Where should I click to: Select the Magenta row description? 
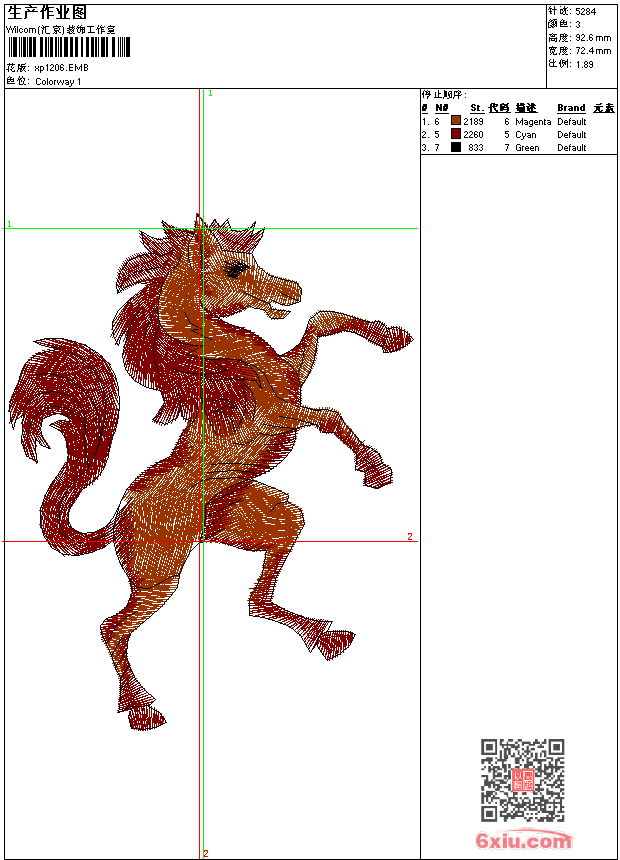(x=533, y=121)
